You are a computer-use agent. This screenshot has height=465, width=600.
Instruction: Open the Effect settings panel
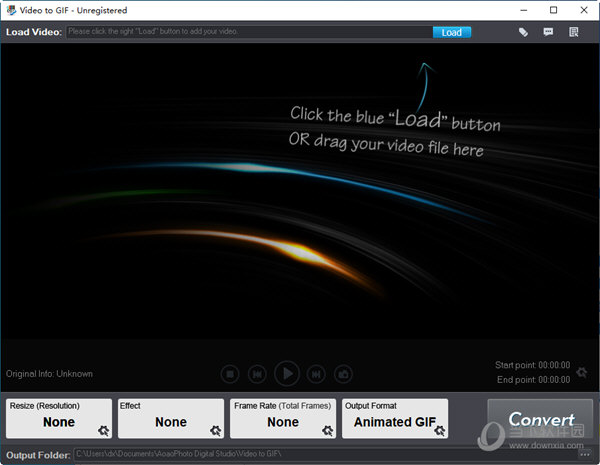[171, 418]
